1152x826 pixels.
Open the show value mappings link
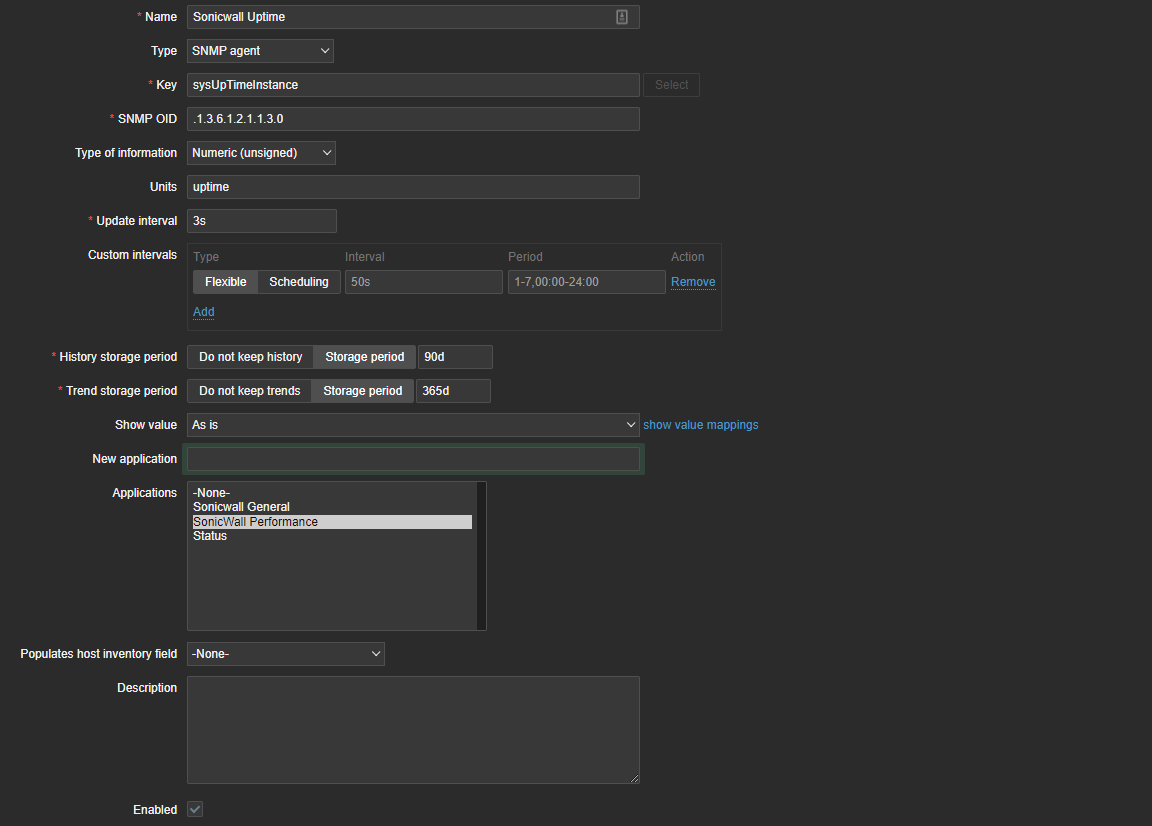pyautogui.click(x=700, y=425)
